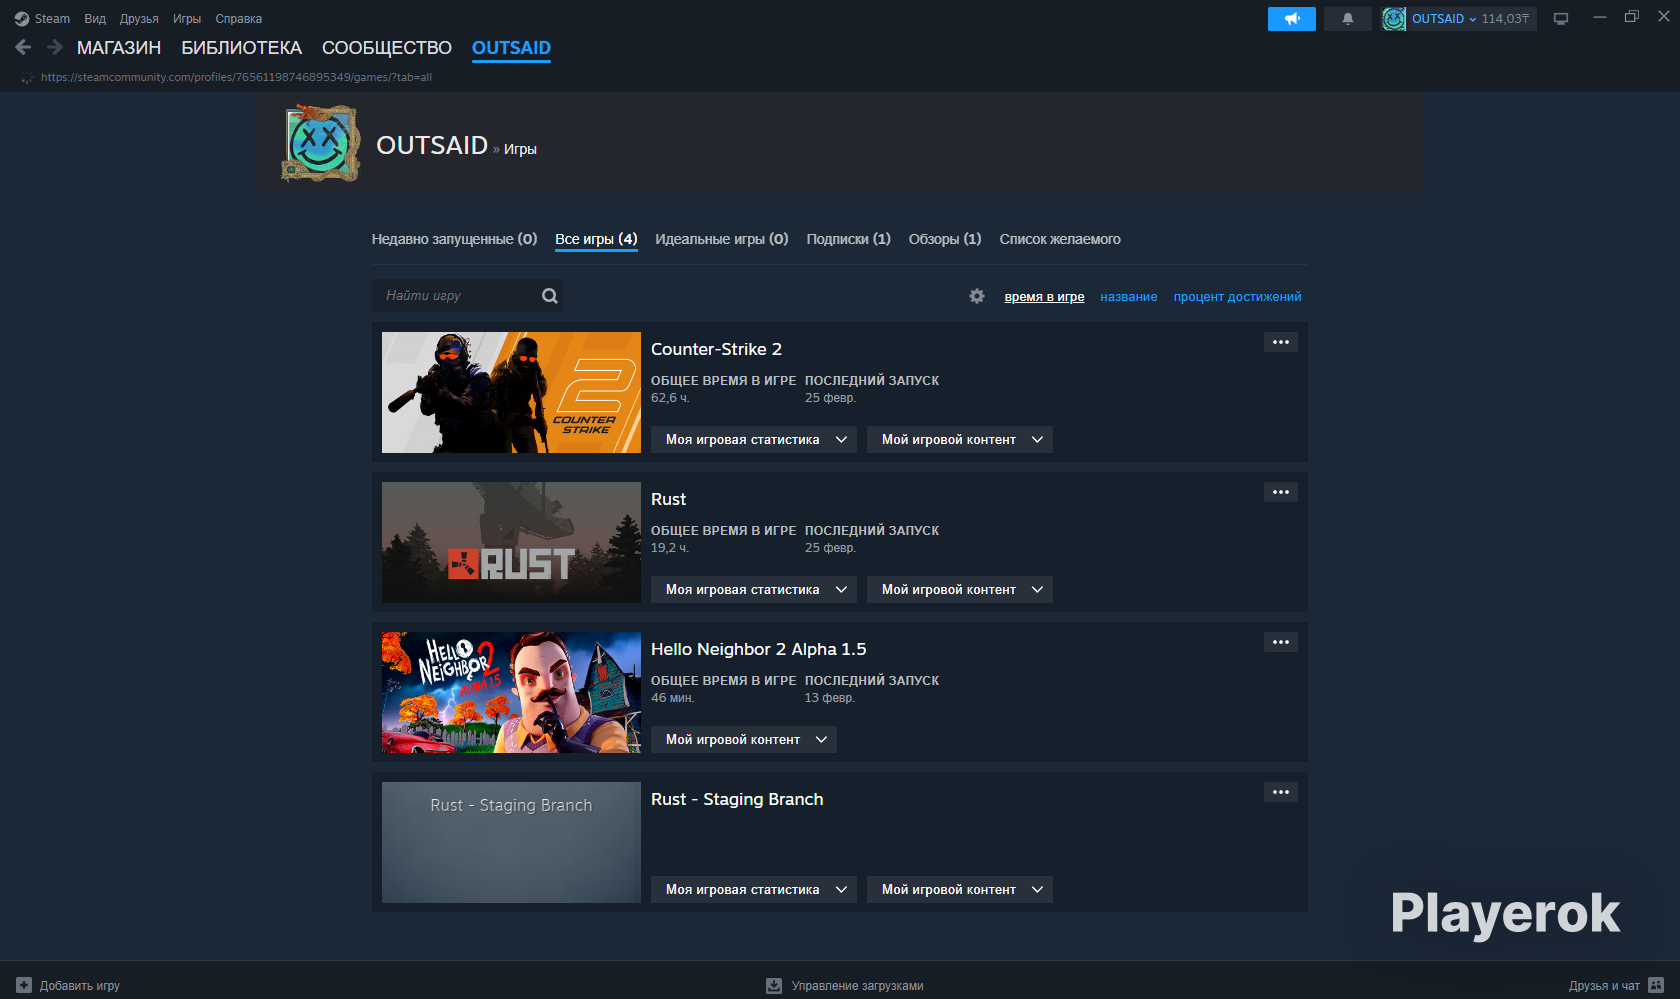Expand Rust game statistics dropdown

pyautogui.click(x=754, y=590)
